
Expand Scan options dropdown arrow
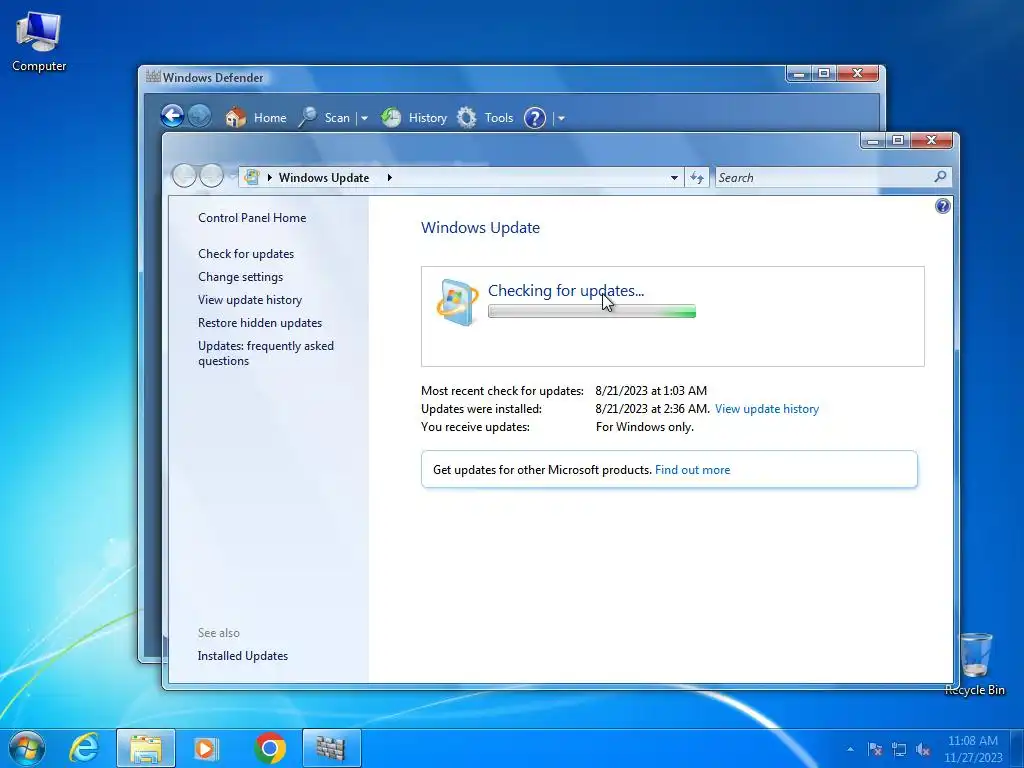coord(364,118)
